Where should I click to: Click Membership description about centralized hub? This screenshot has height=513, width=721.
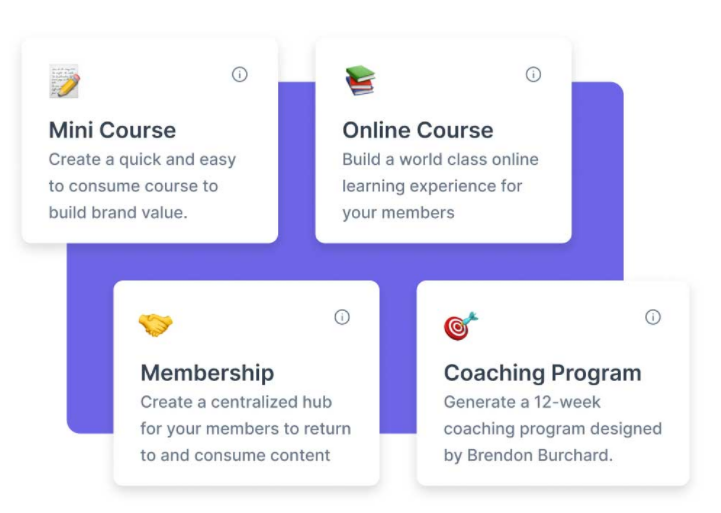245,428
